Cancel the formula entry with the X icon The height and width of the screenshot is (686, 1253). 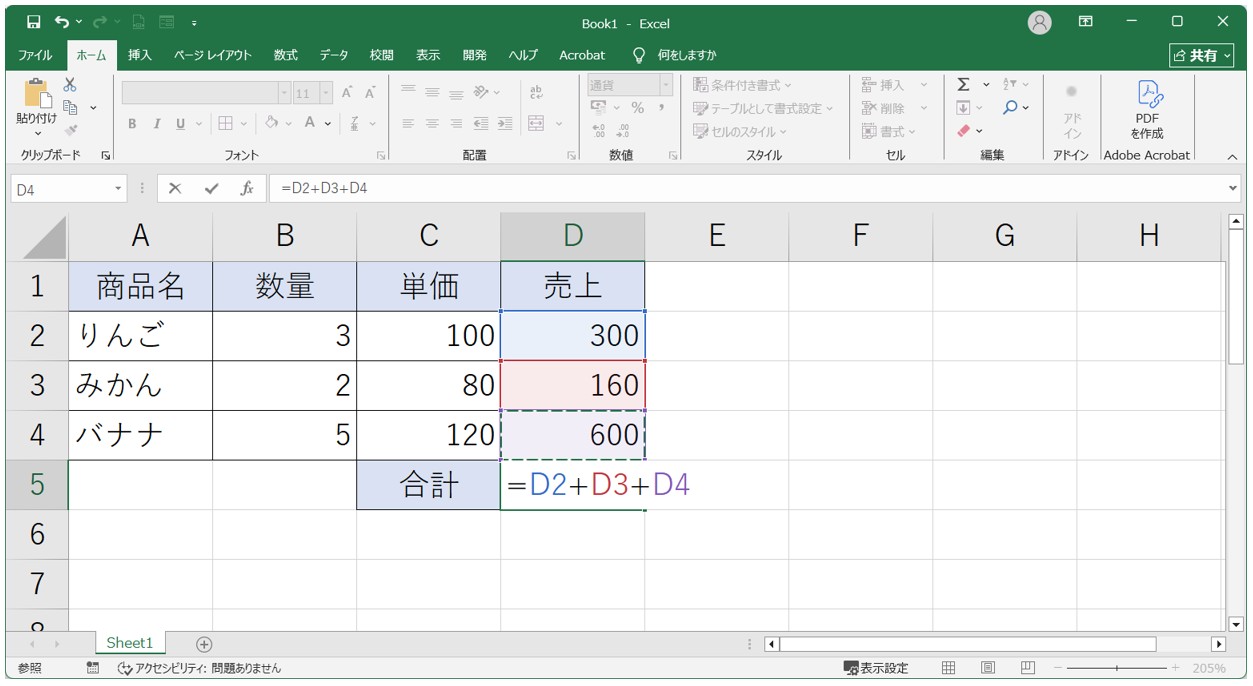point(175,188)
